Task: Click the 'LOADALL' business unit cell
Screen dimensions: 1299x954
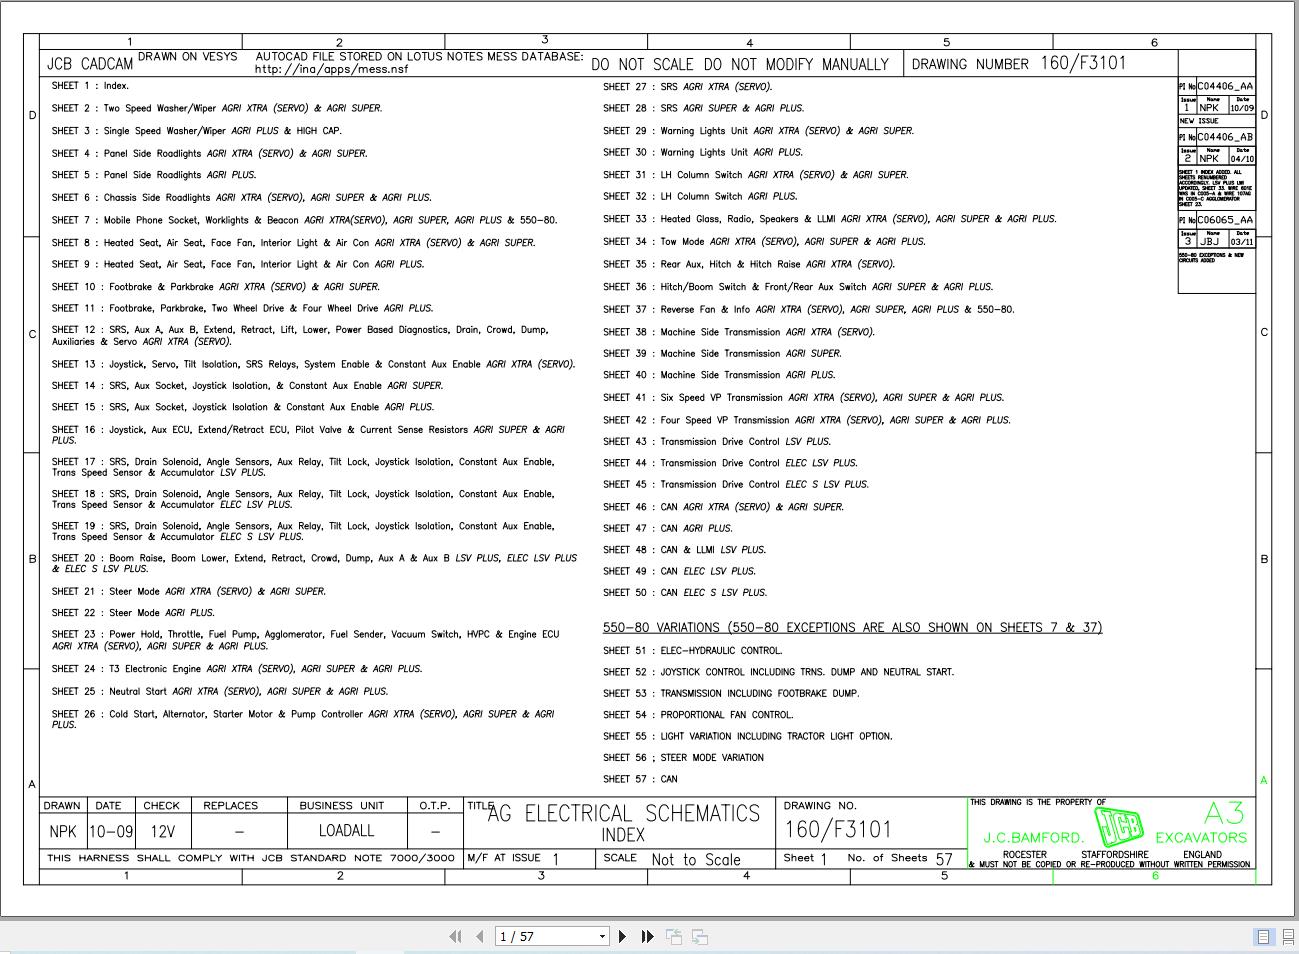Action: (x=346, y=831)
